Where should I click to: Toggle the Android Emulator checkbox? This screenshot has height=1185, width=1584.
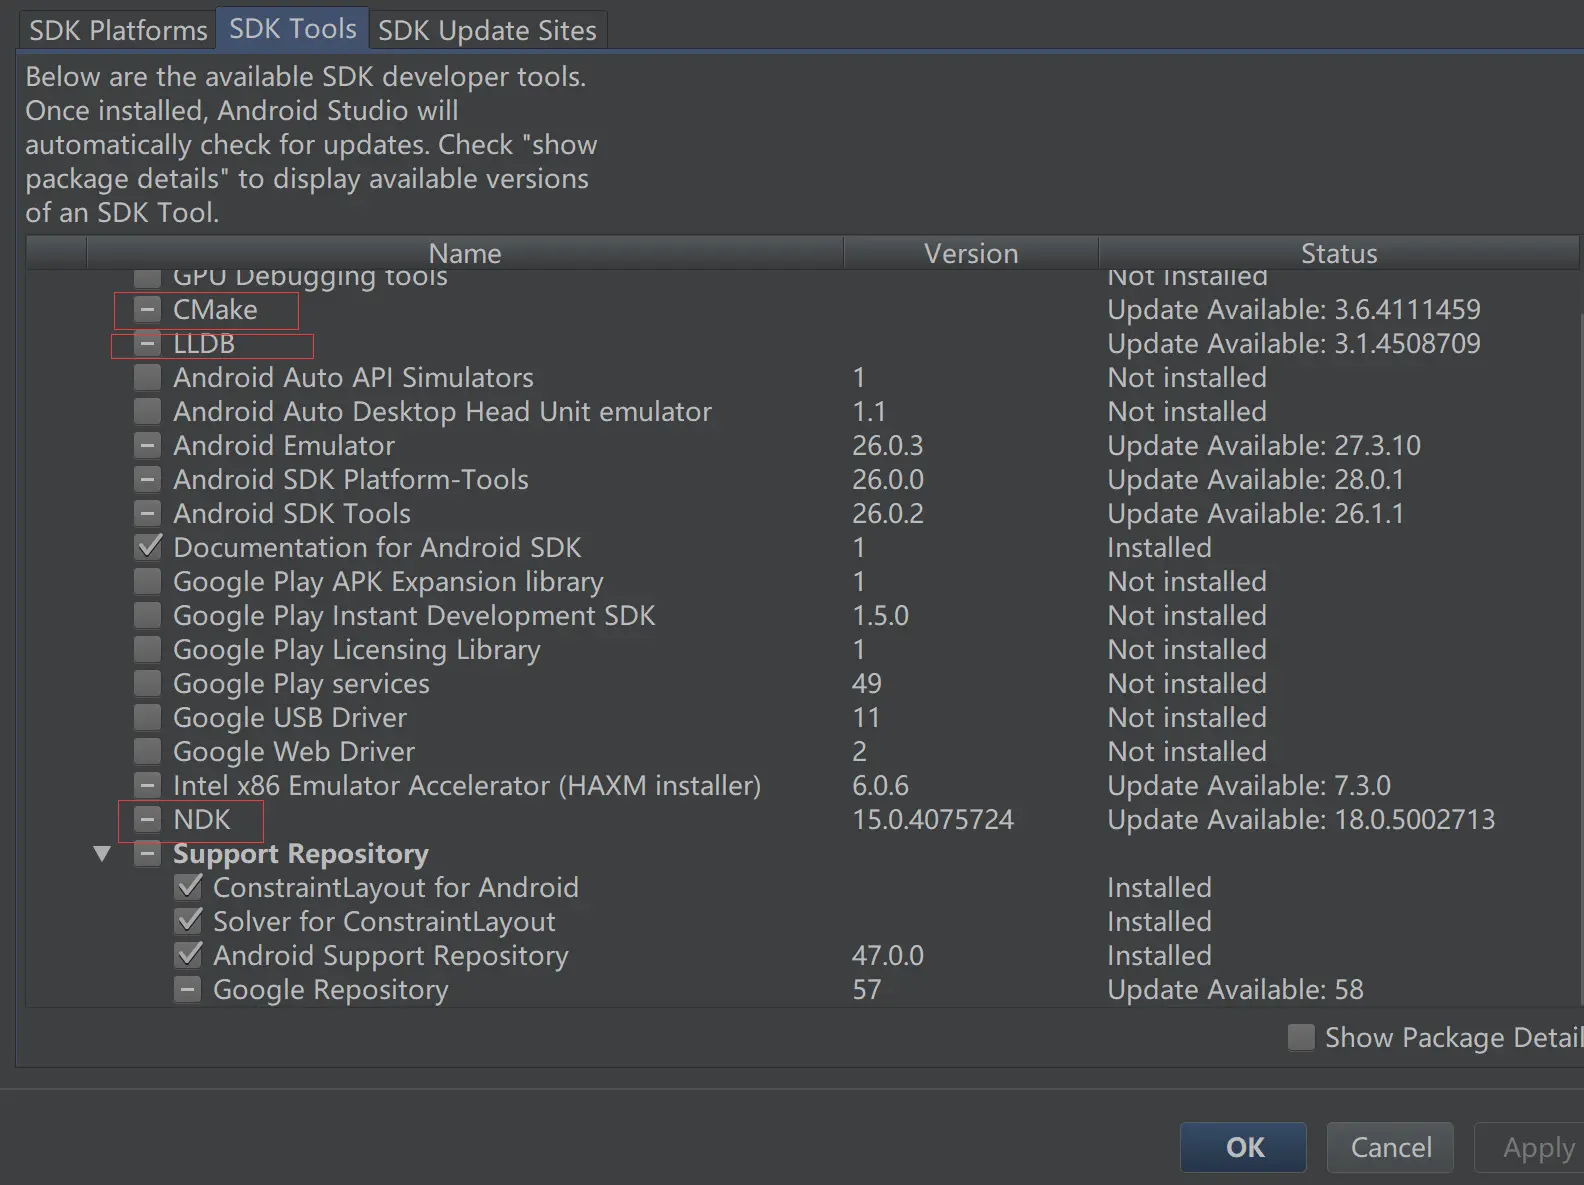[x=148, y=446]
